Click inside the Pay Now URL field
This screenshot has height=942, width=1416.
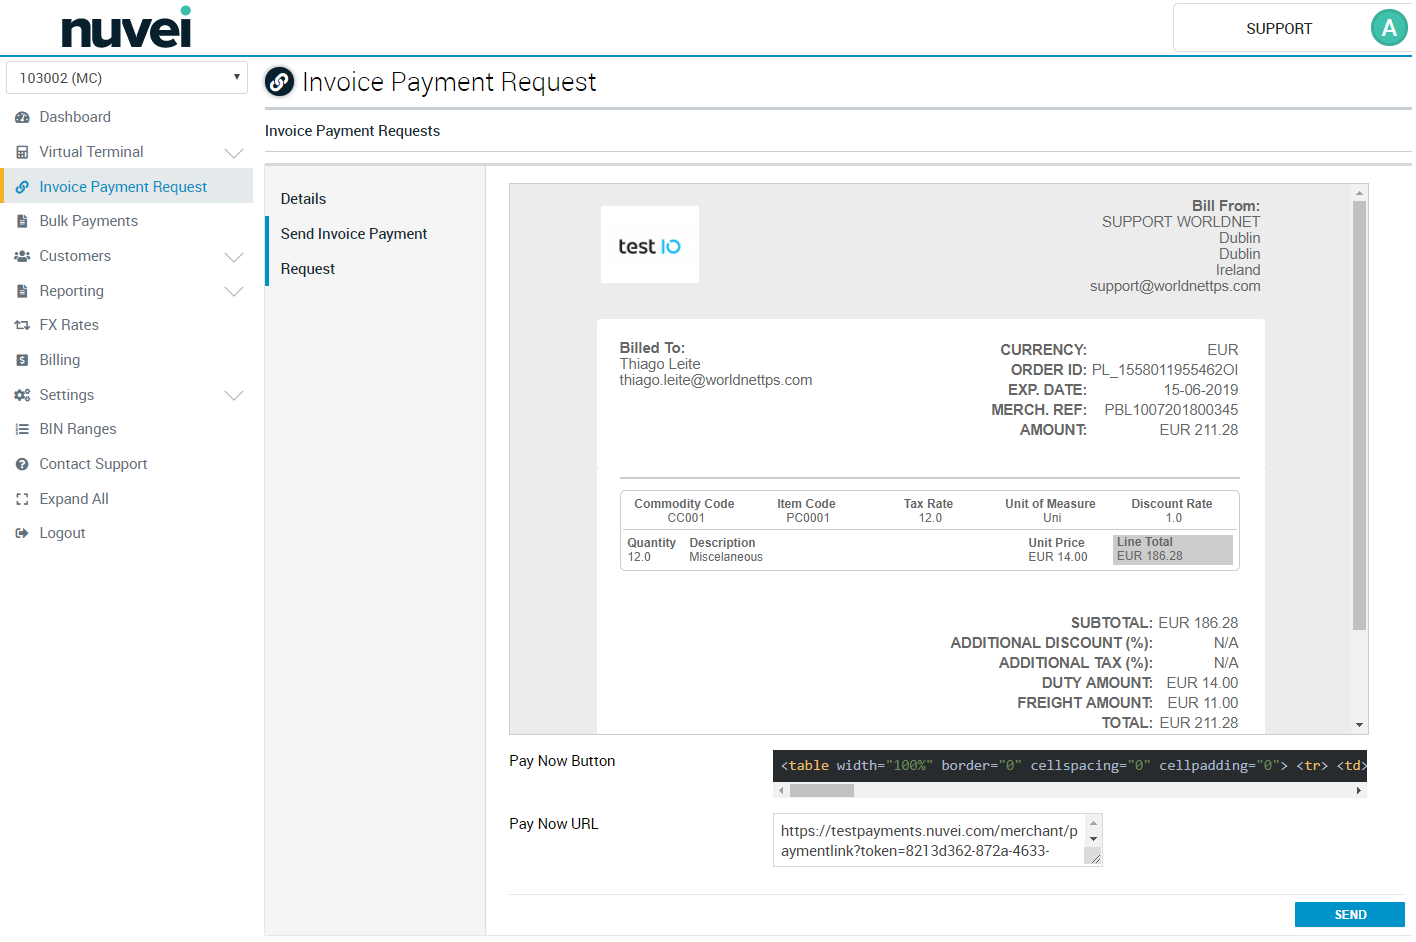pyautogui.click(x=930, y=840)
